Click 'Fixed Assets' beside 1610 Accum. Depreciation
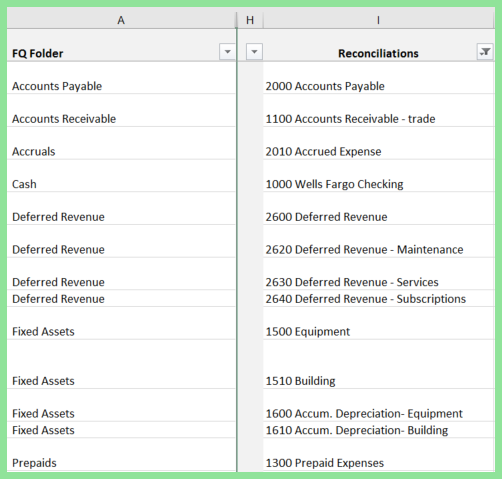Image resolution: width=502 pixels, height=479 pixels. pos(121,430)
